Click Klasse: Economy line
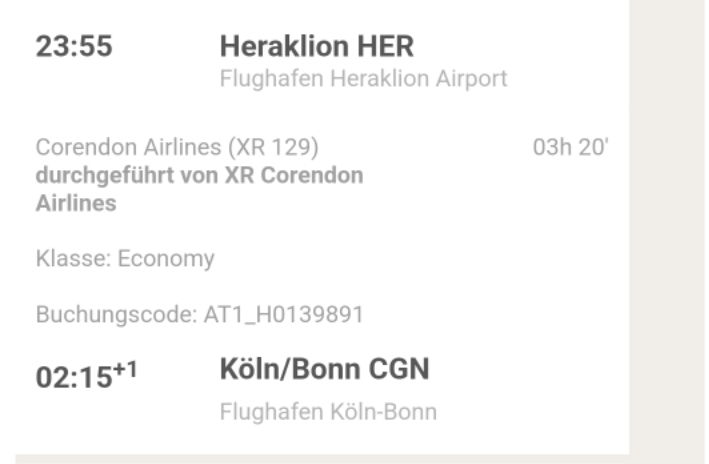 point(125,259)
